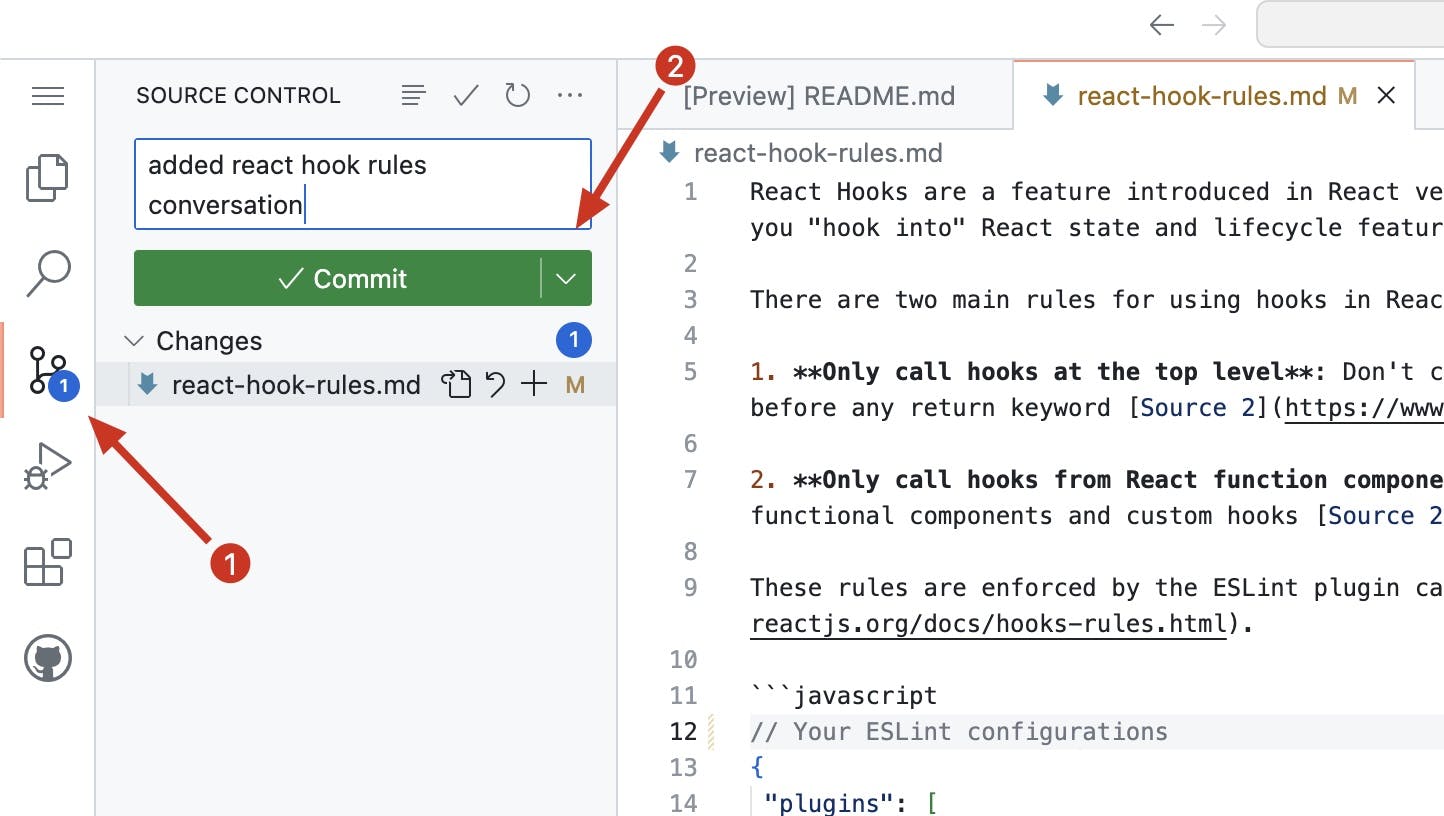Go forward with the right arrow

[1213, 25]
